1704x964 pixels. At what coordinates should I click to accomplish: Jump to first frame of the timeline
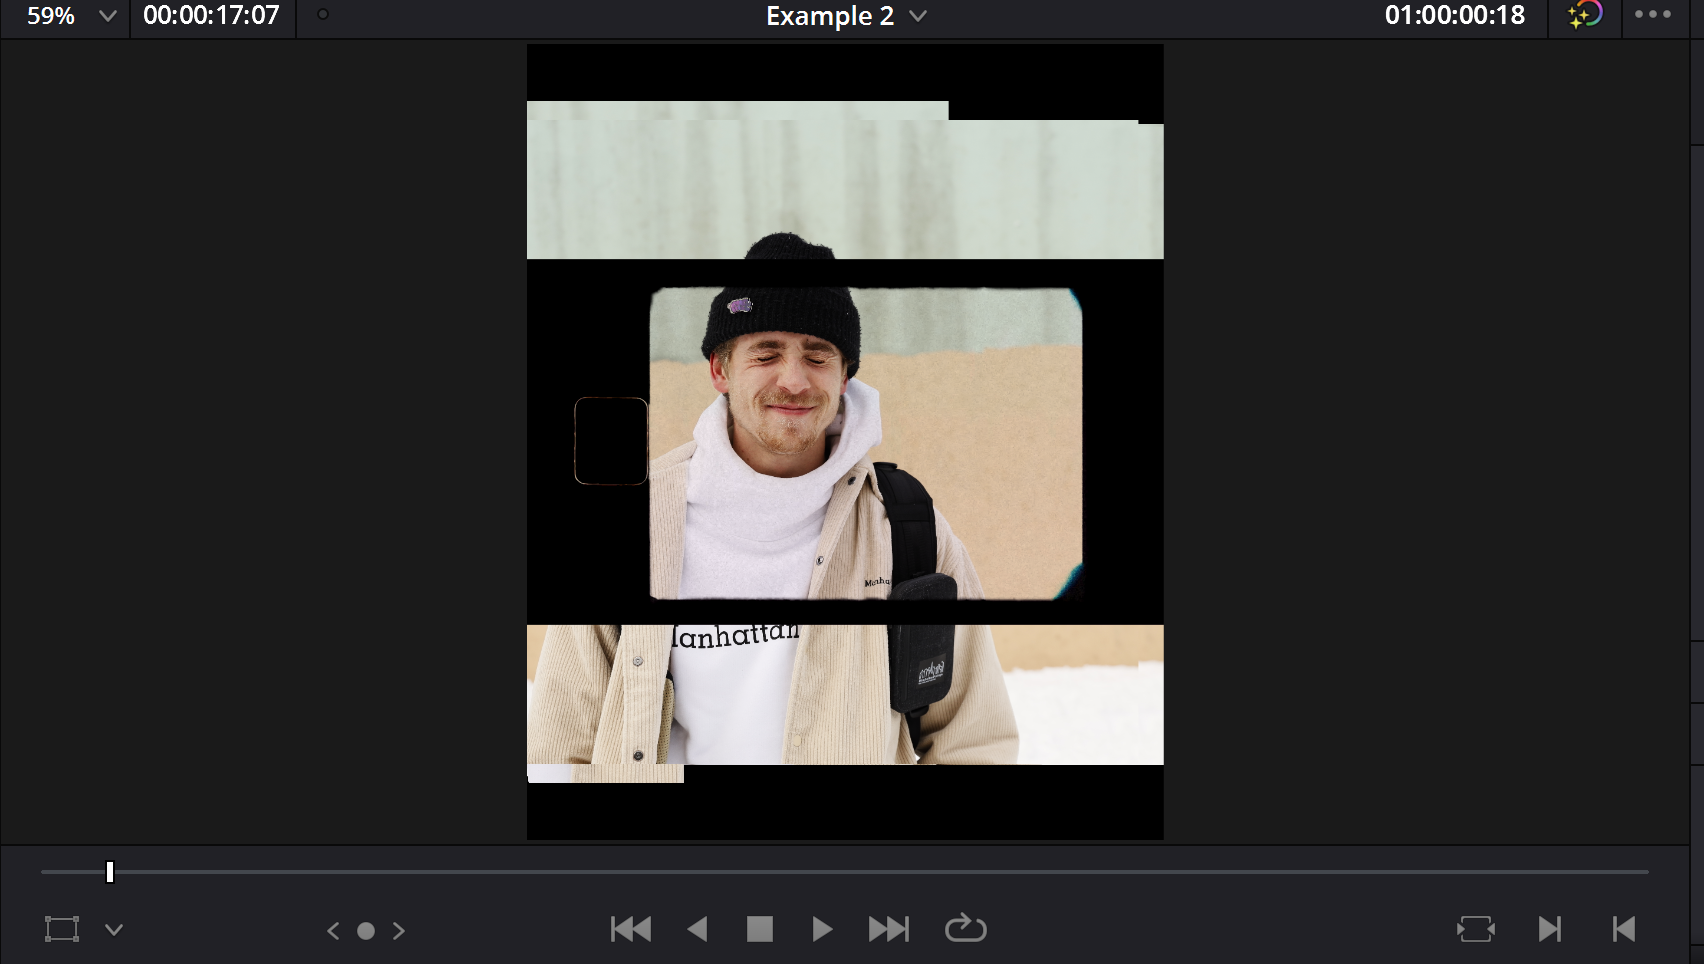tap(631, 929)
